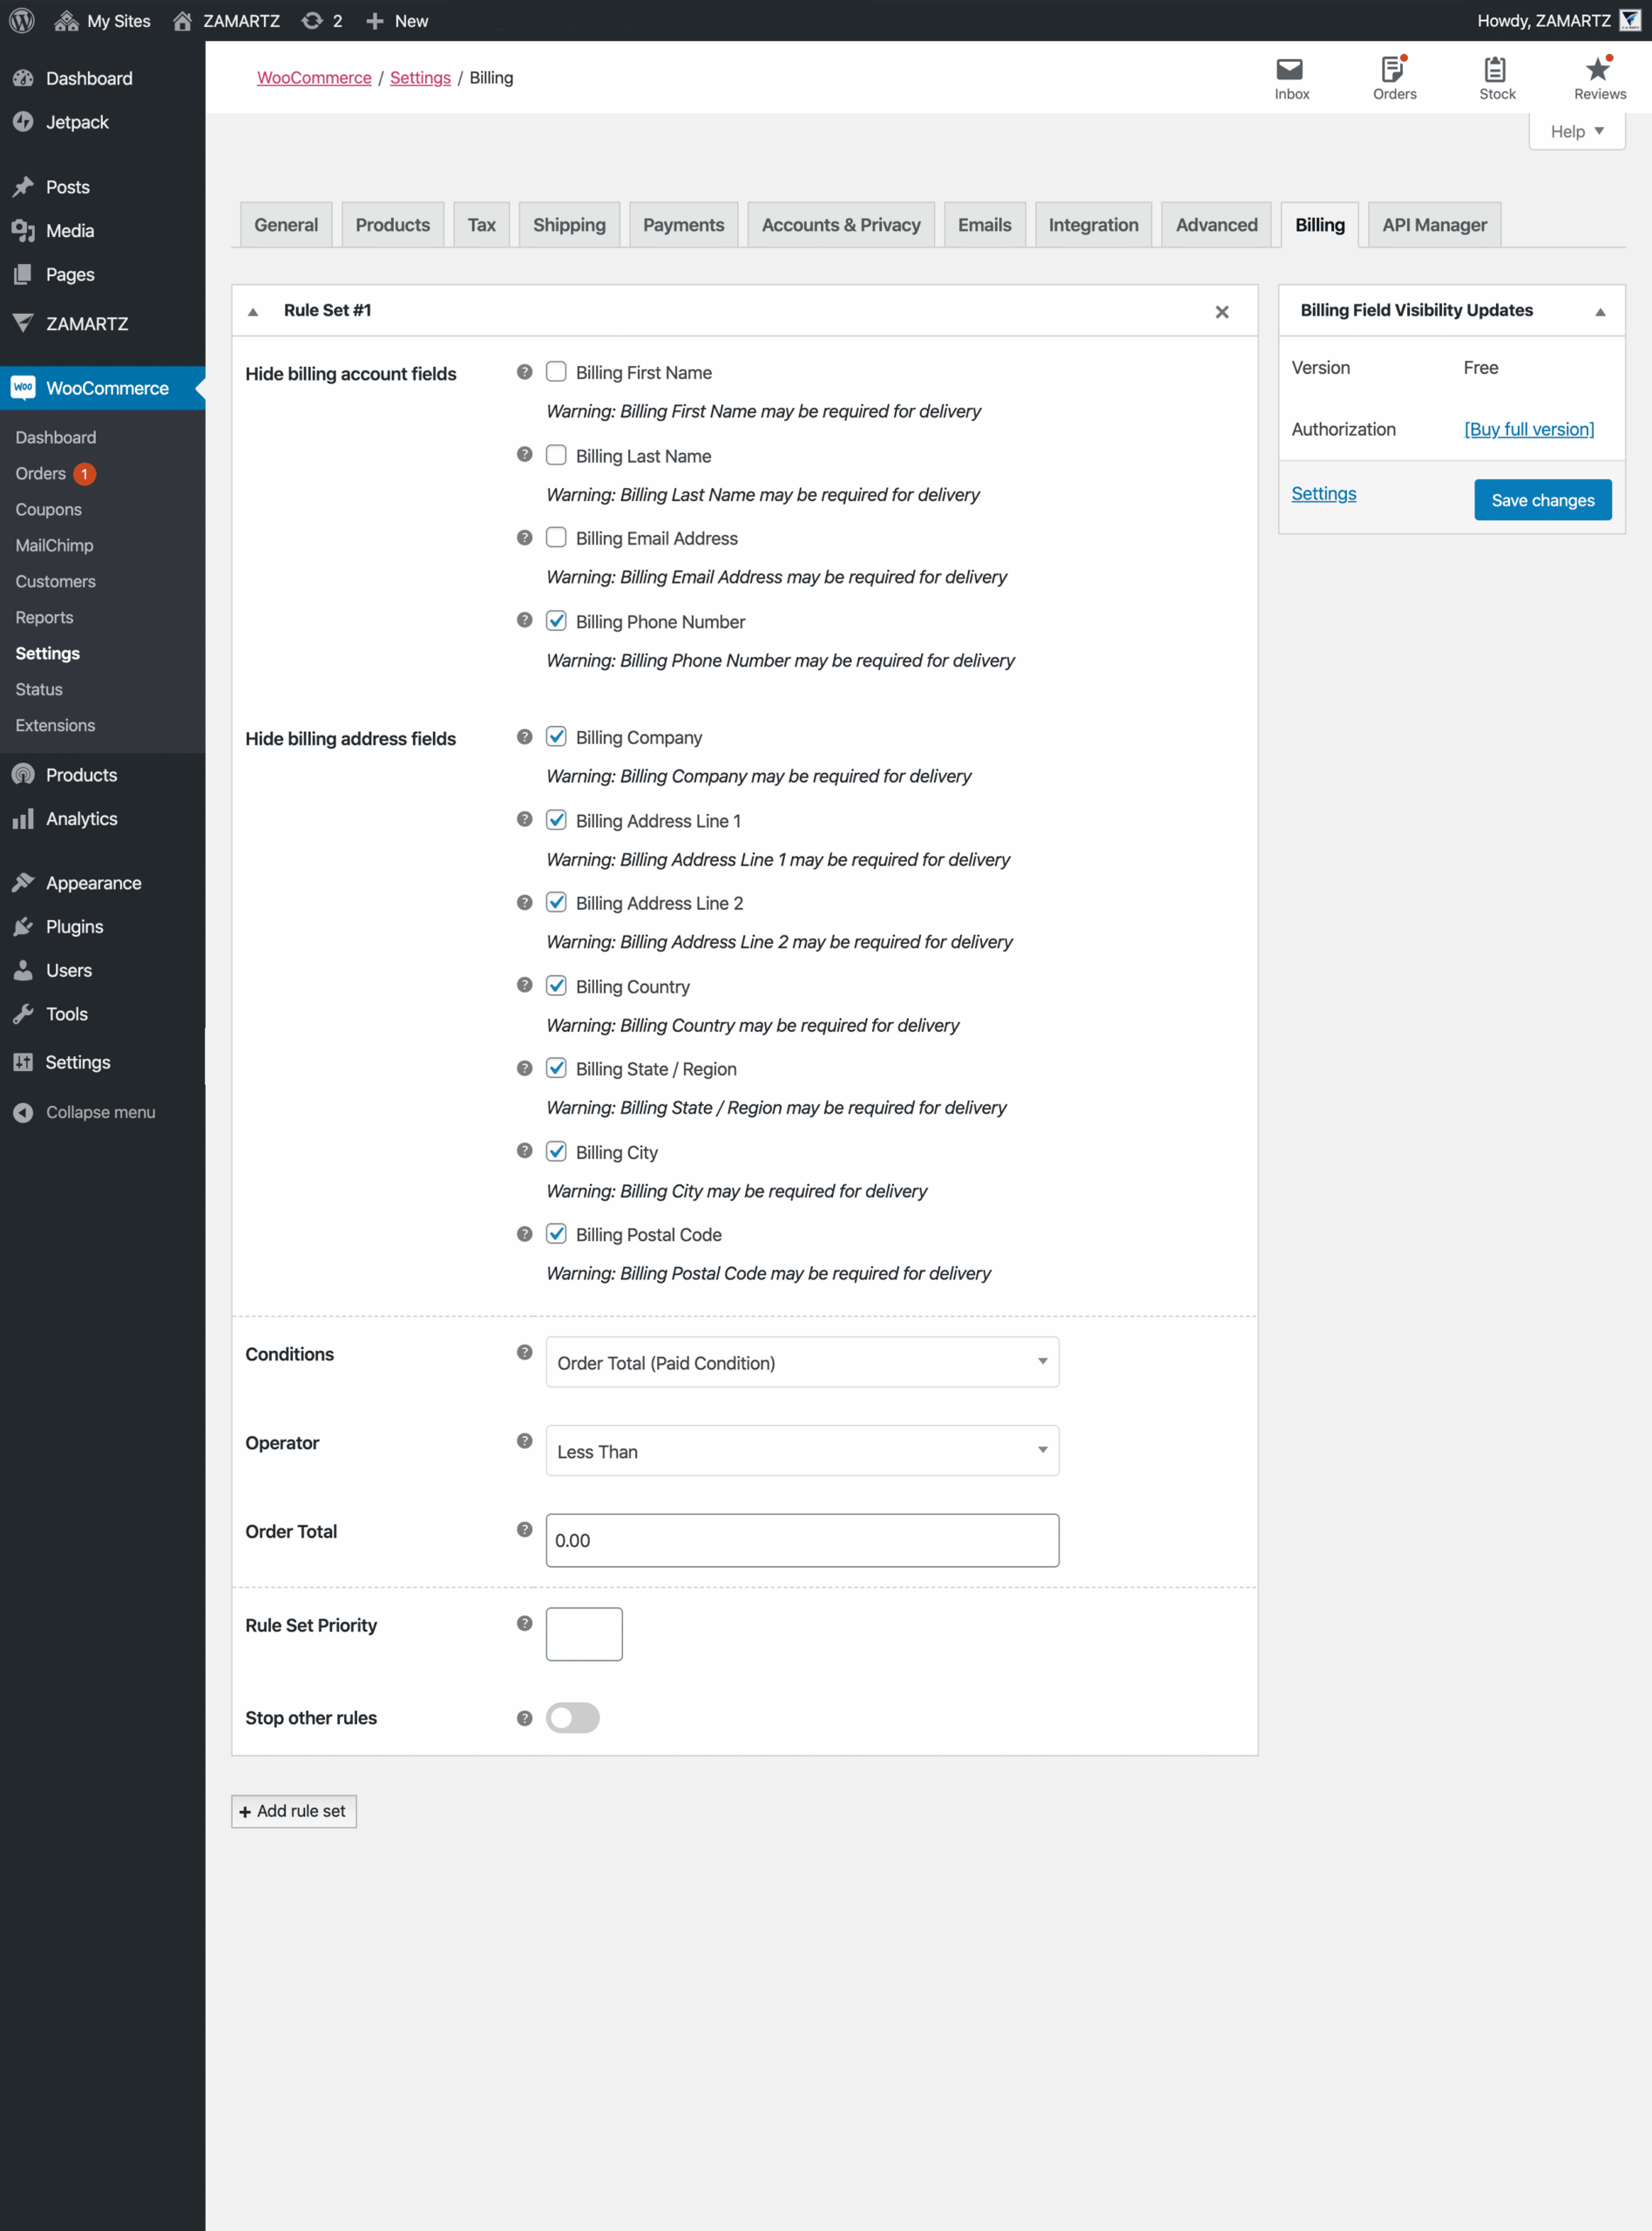Select the Analytics menu icon

pyautogui.click(x=24, y=818)
